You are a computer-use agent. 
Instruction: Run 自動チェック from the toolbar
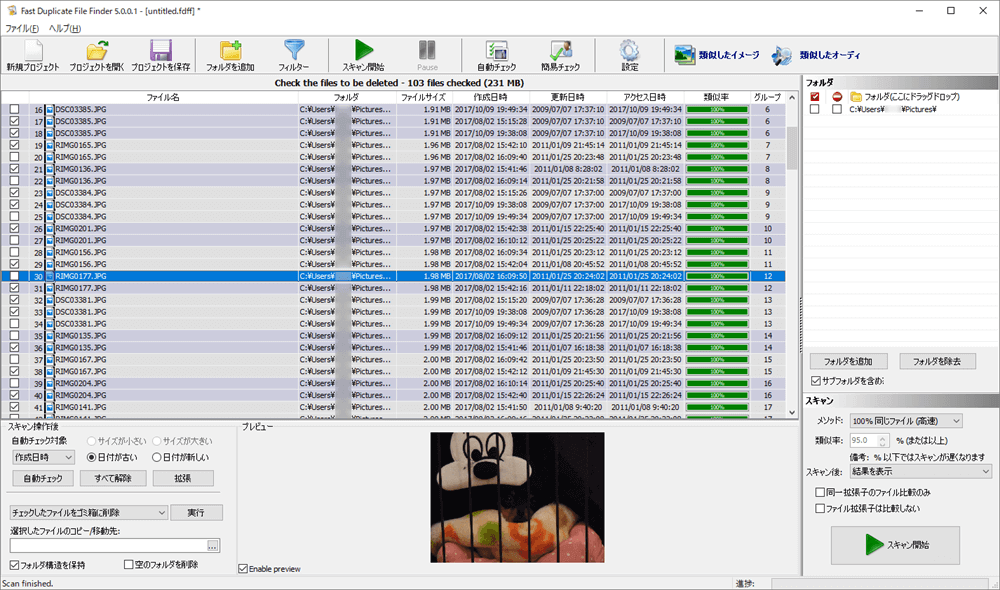click(496, 51)
